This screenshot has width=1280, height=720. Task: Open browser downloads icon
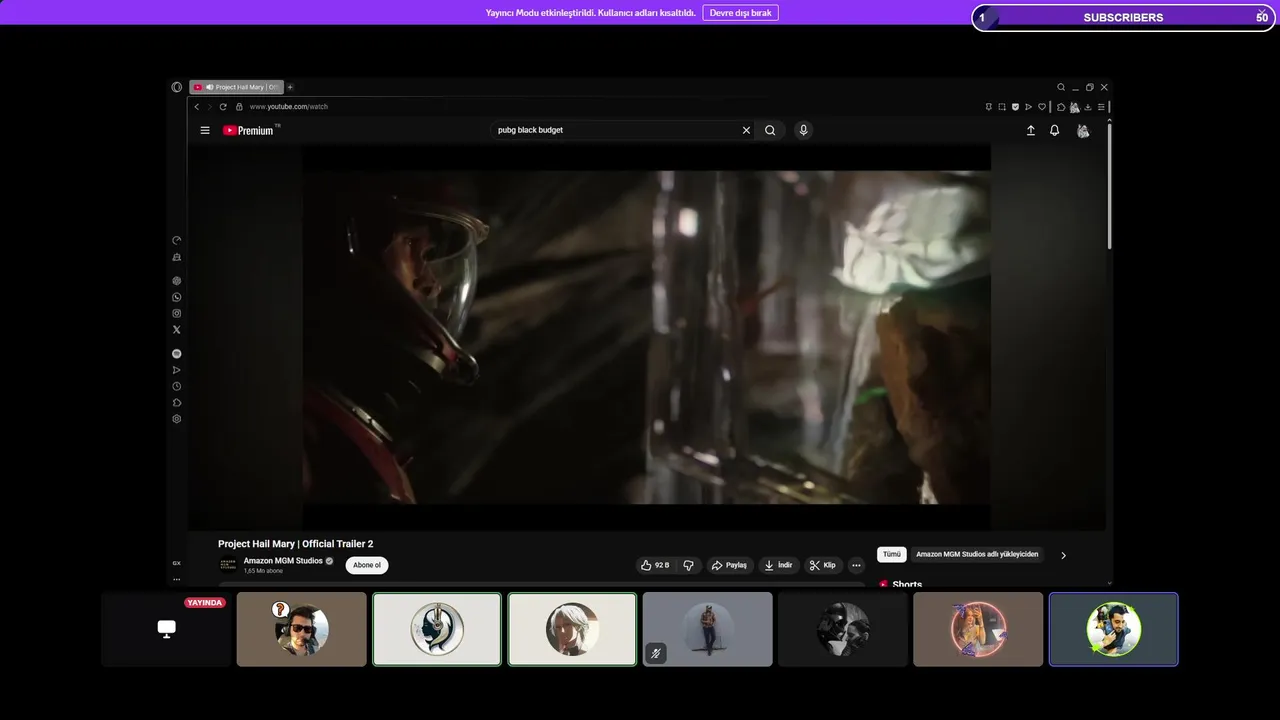(x=1088, y=107)
